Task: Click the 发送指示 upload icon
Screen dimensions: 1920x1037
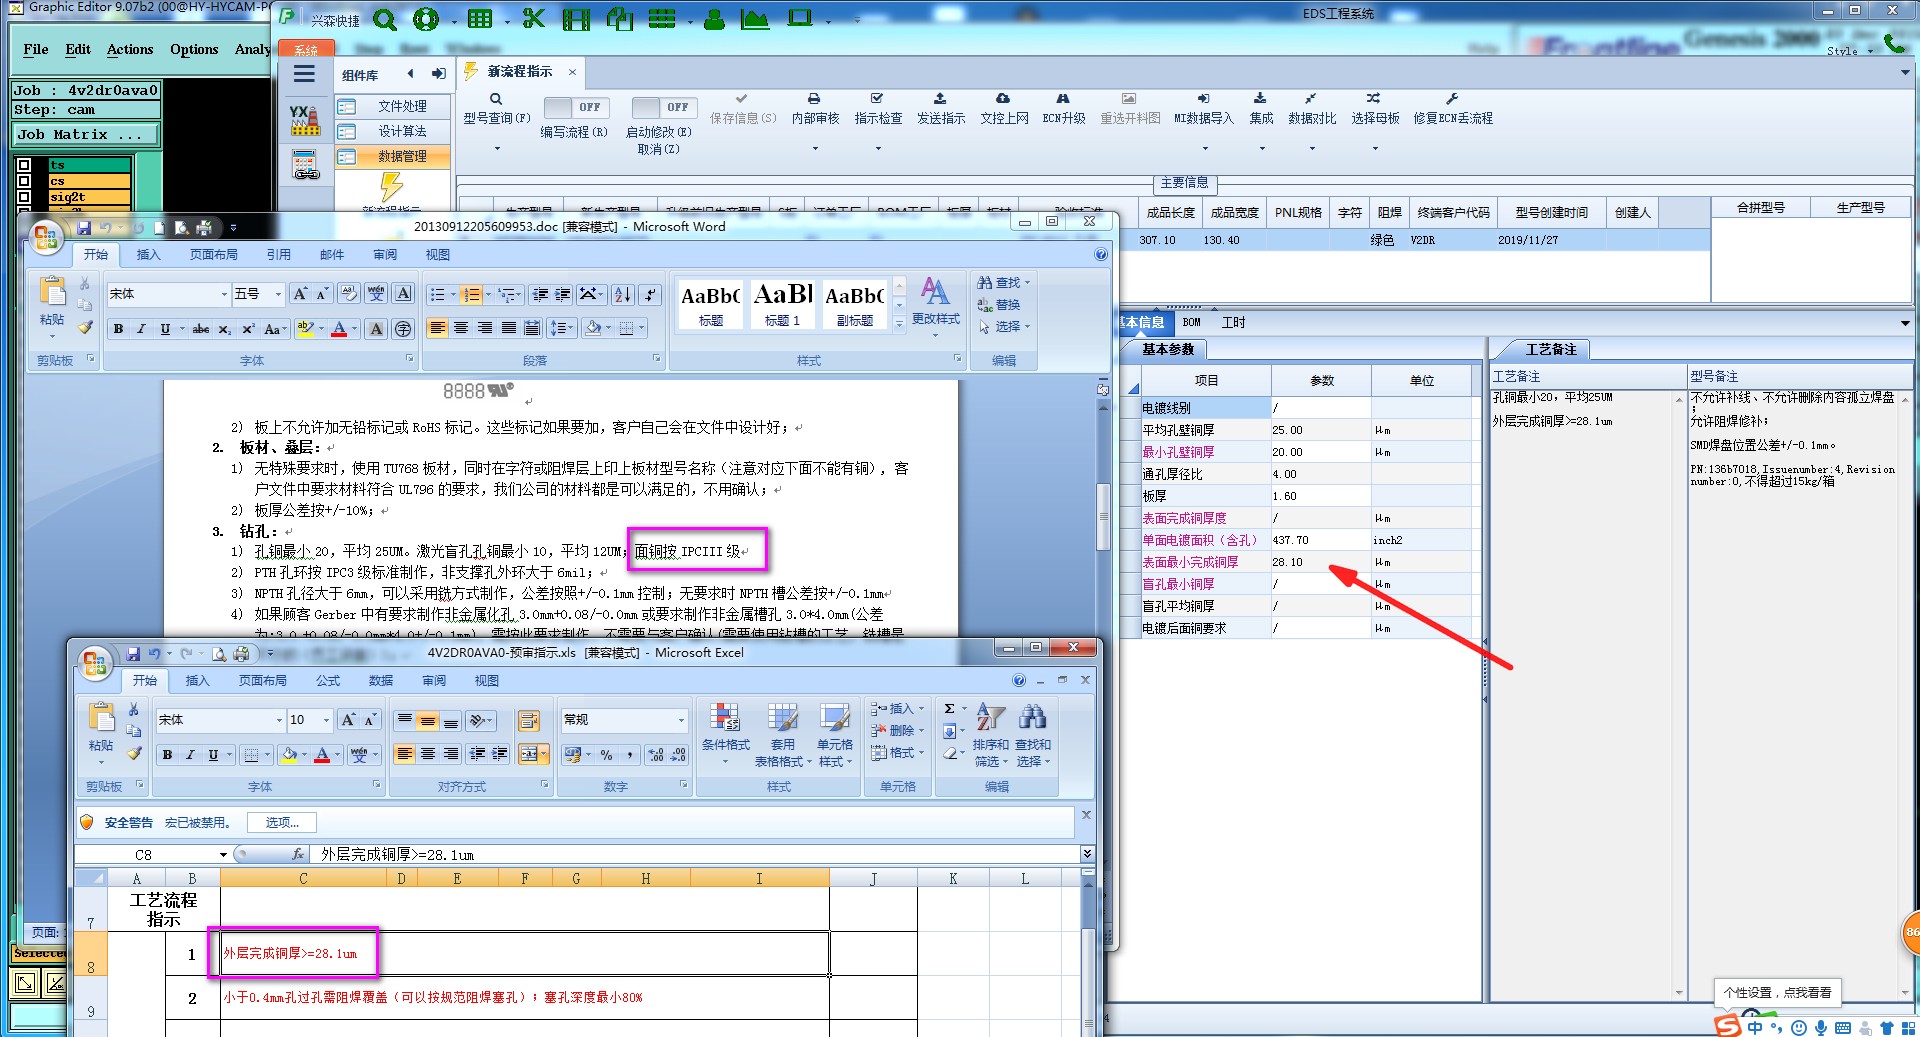Action: pos(940,99)
